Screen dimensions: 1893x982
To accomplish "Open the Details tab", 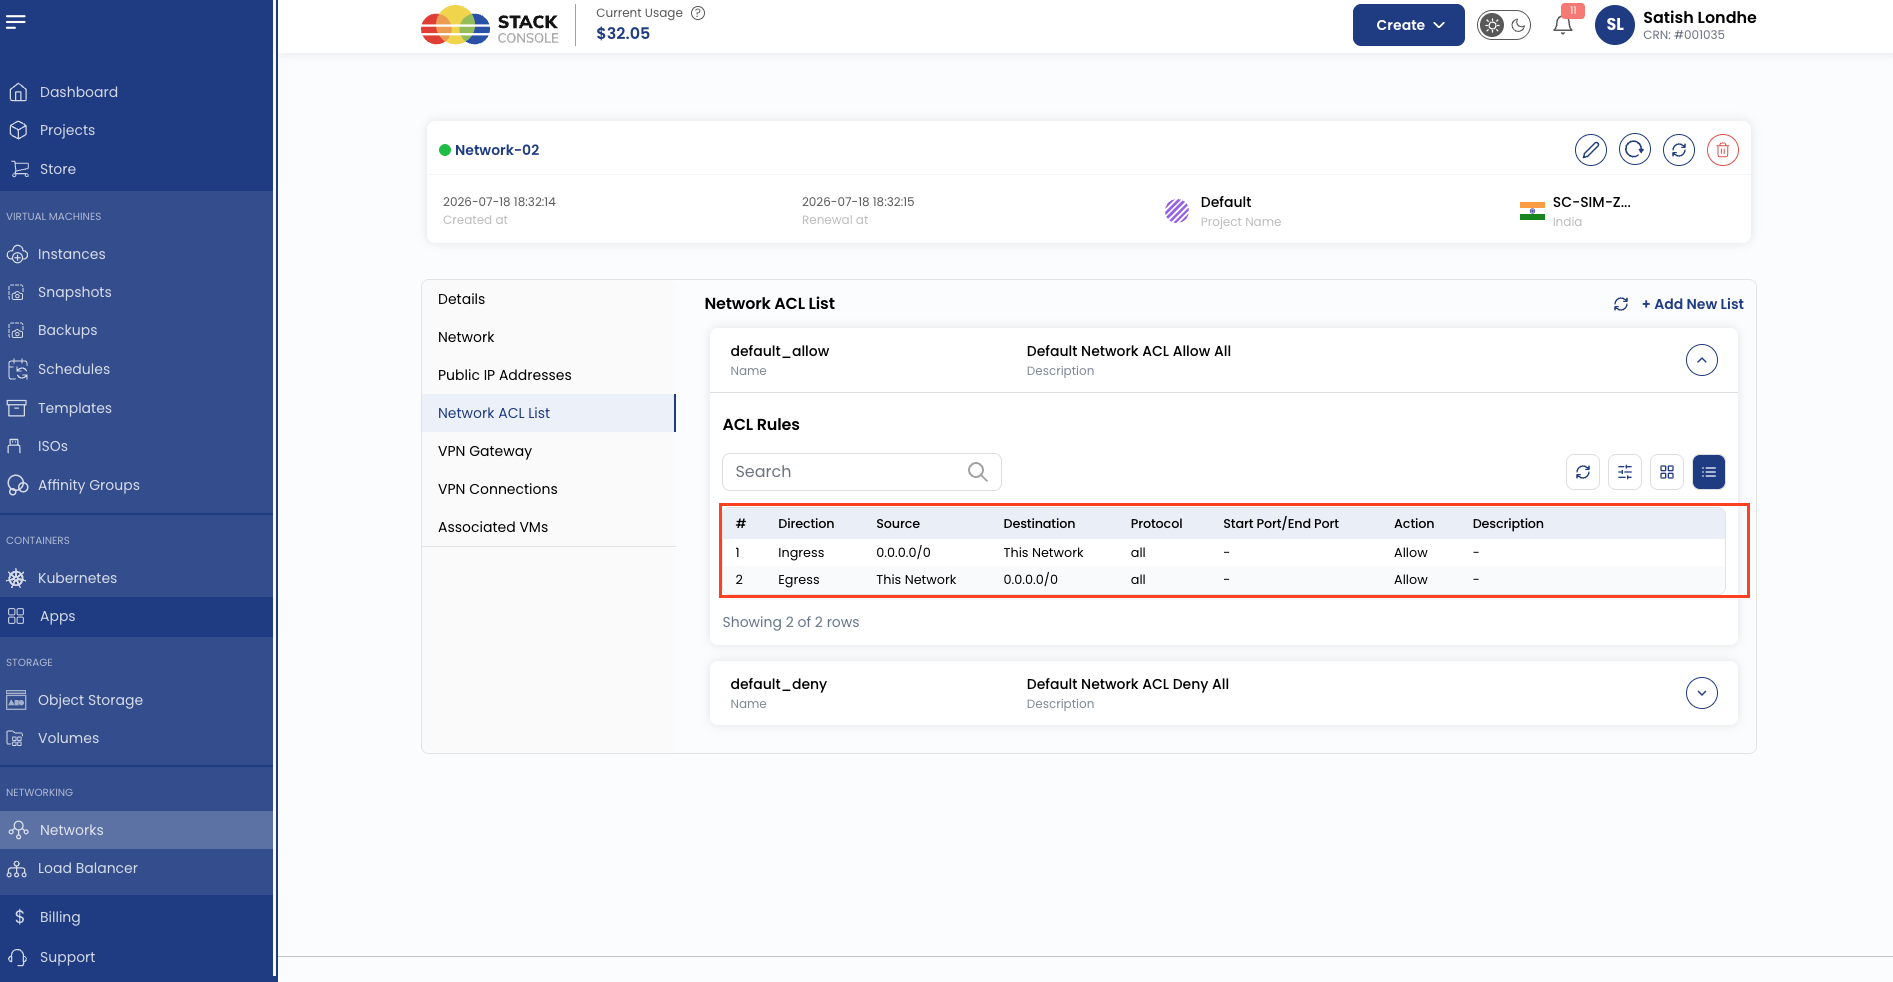I will pyautogui.click(x=548, y=299).
